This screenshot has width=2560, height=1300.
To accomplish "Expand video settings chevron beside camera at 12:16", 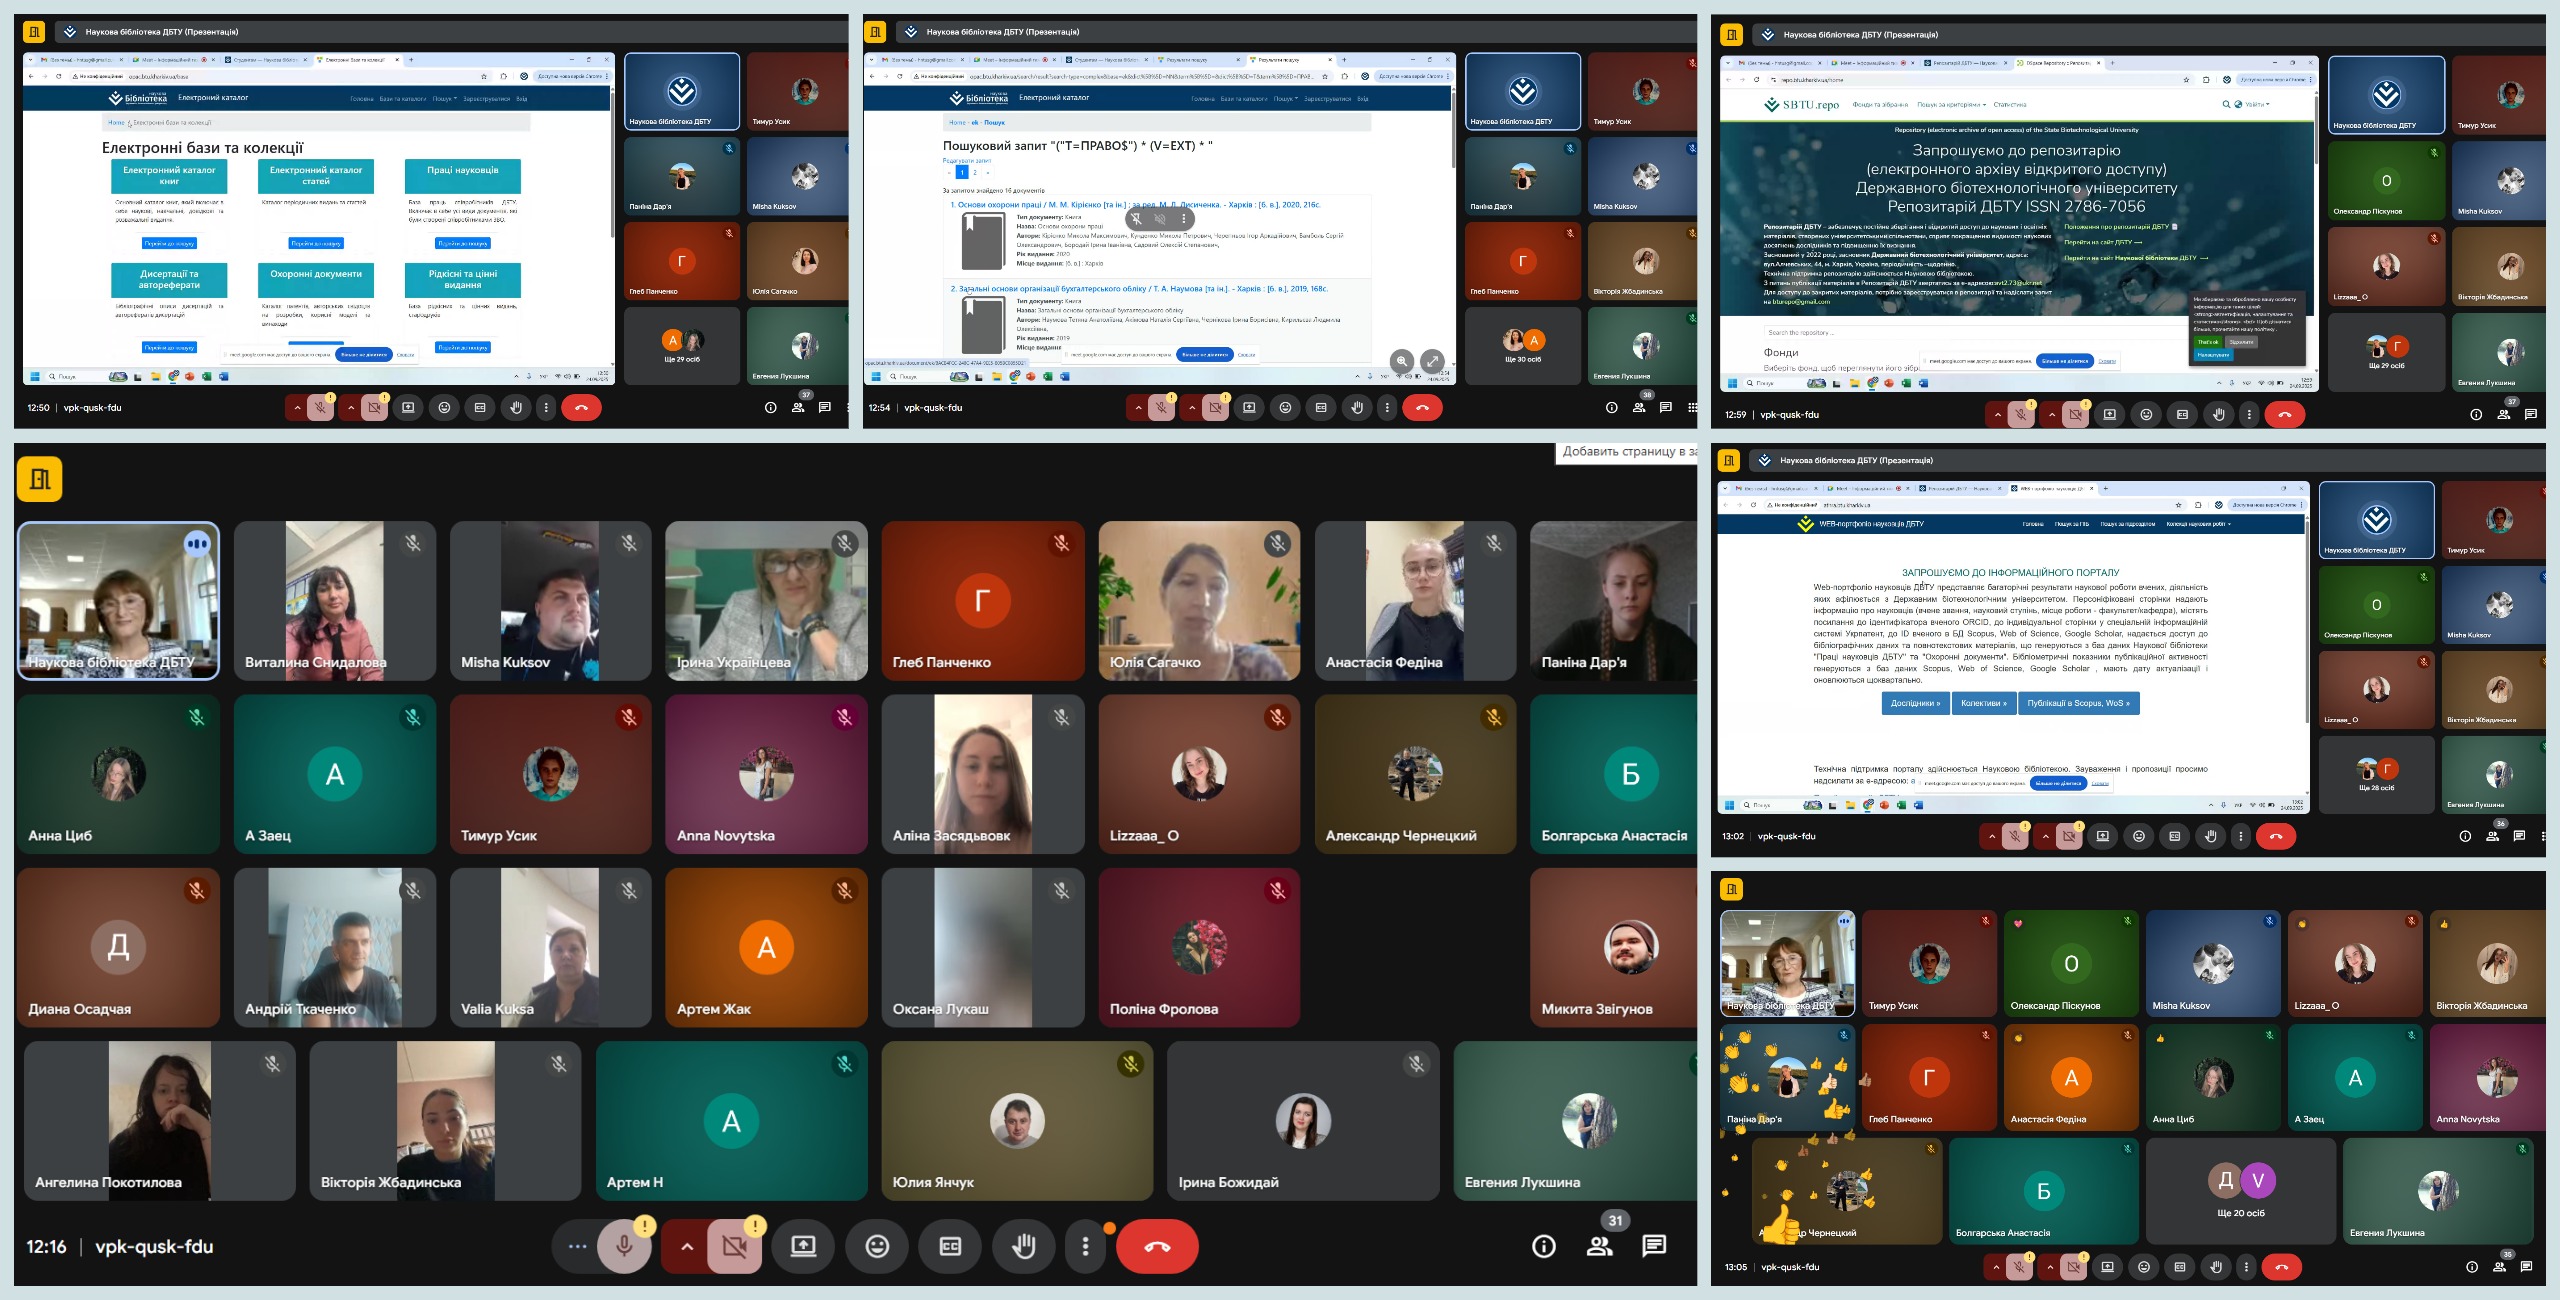I will (687, 1246).
